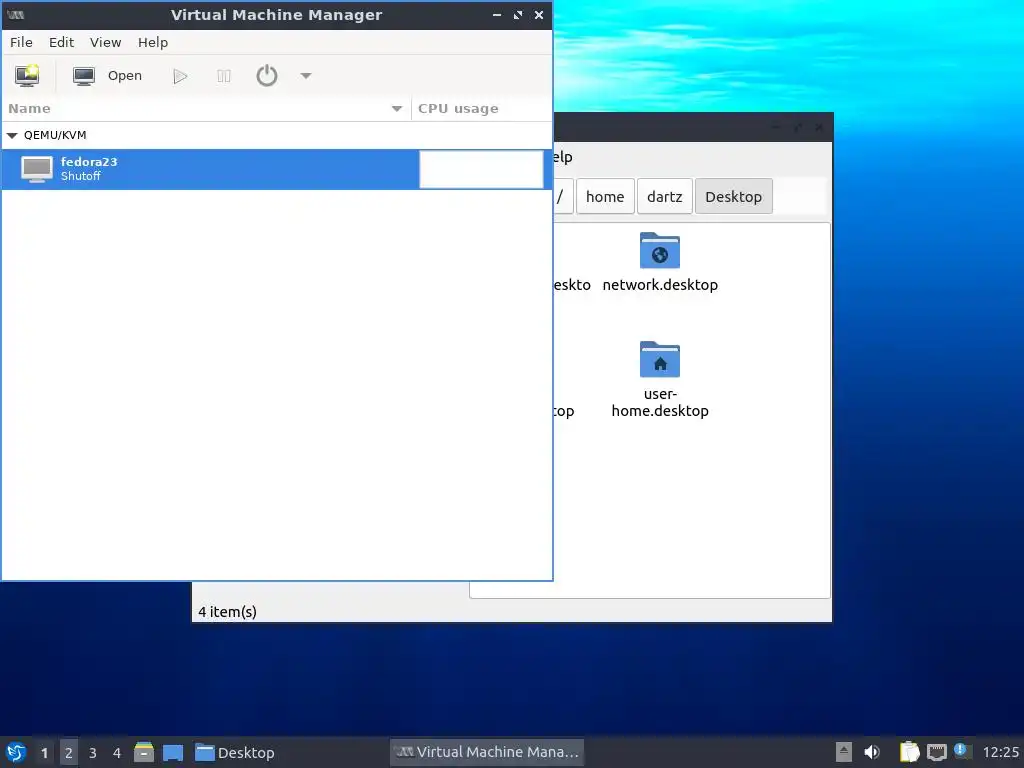The image size is (1024, 768).
Task: Expand the shutdown options dropdown arrow
Action: 306,76
